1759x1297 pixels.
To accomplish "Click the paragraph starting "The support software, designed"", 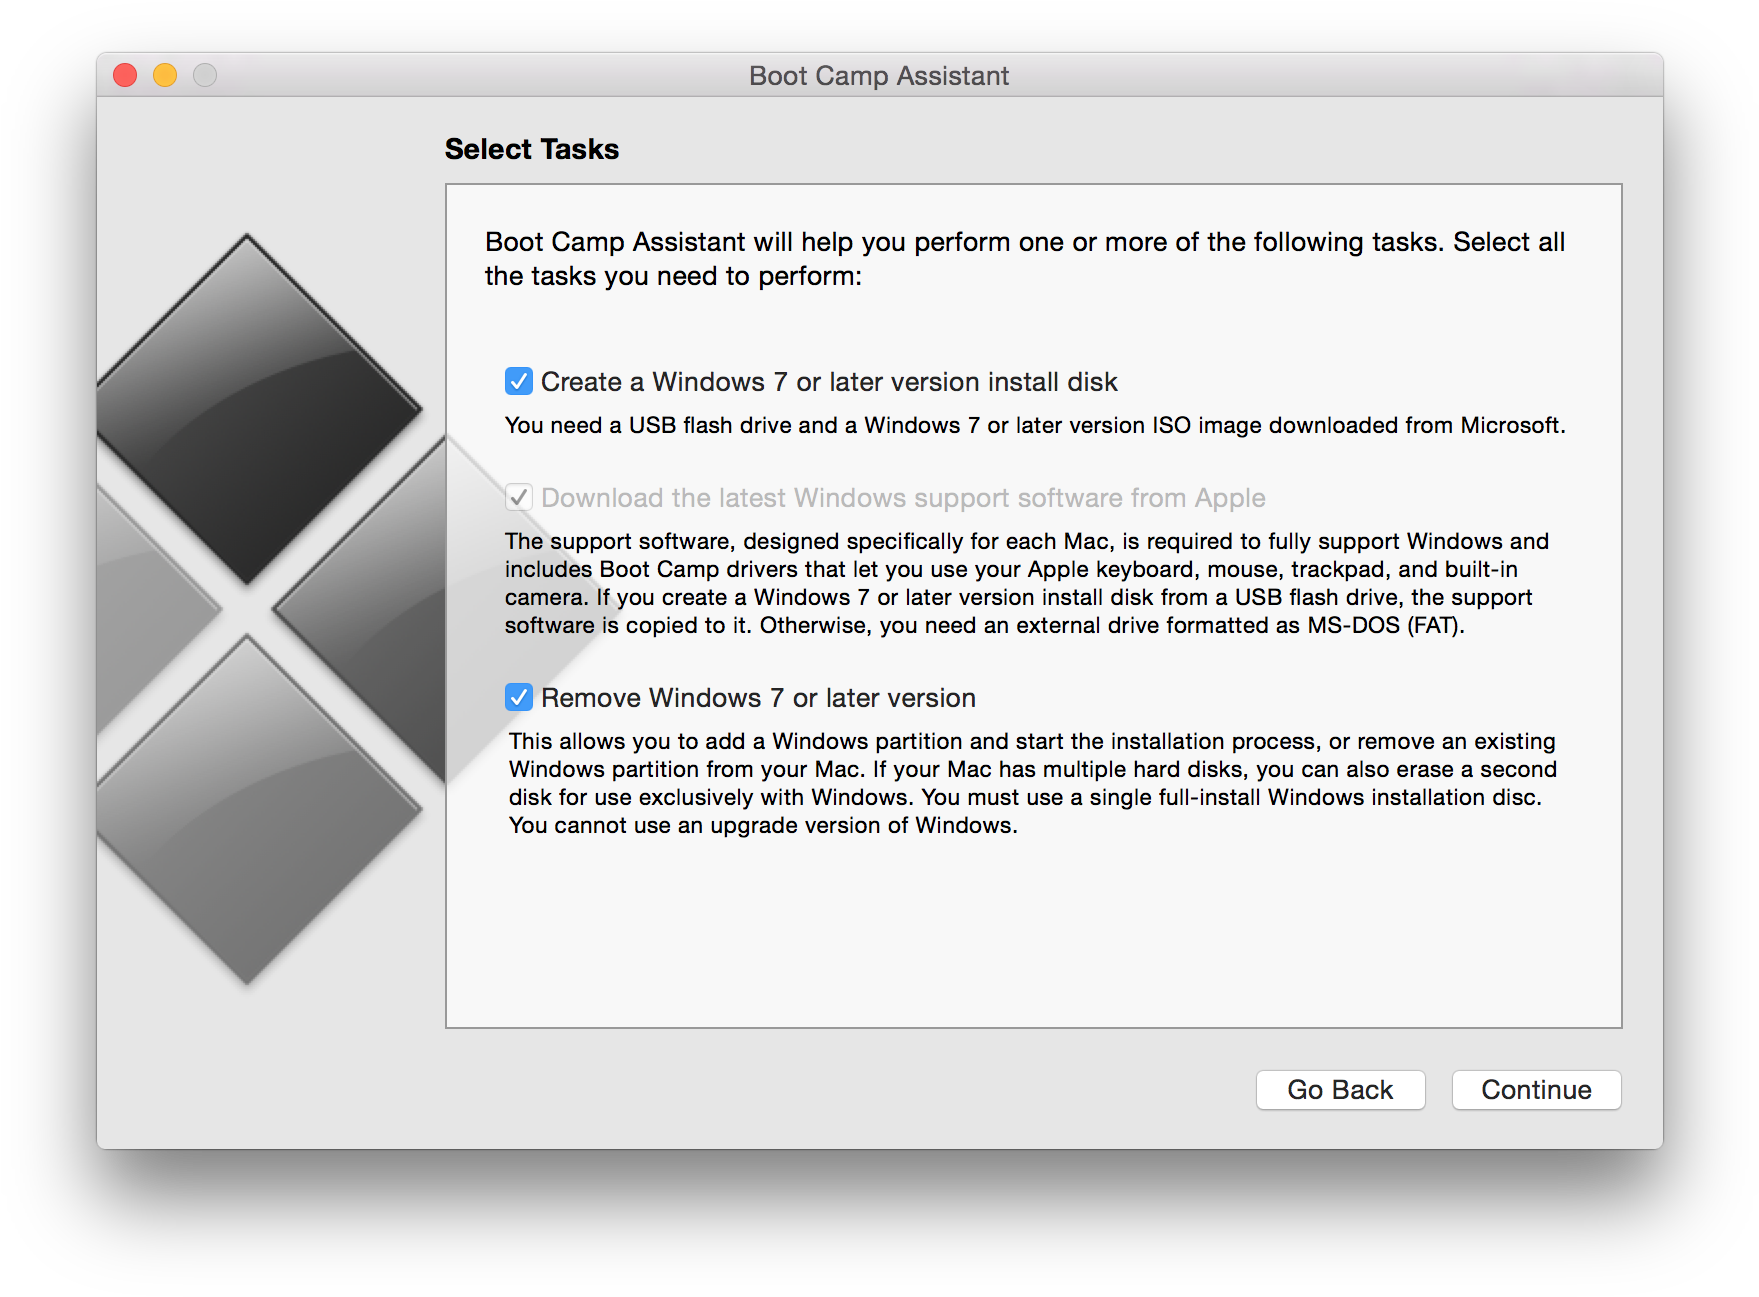I will tap(1027, 583).
